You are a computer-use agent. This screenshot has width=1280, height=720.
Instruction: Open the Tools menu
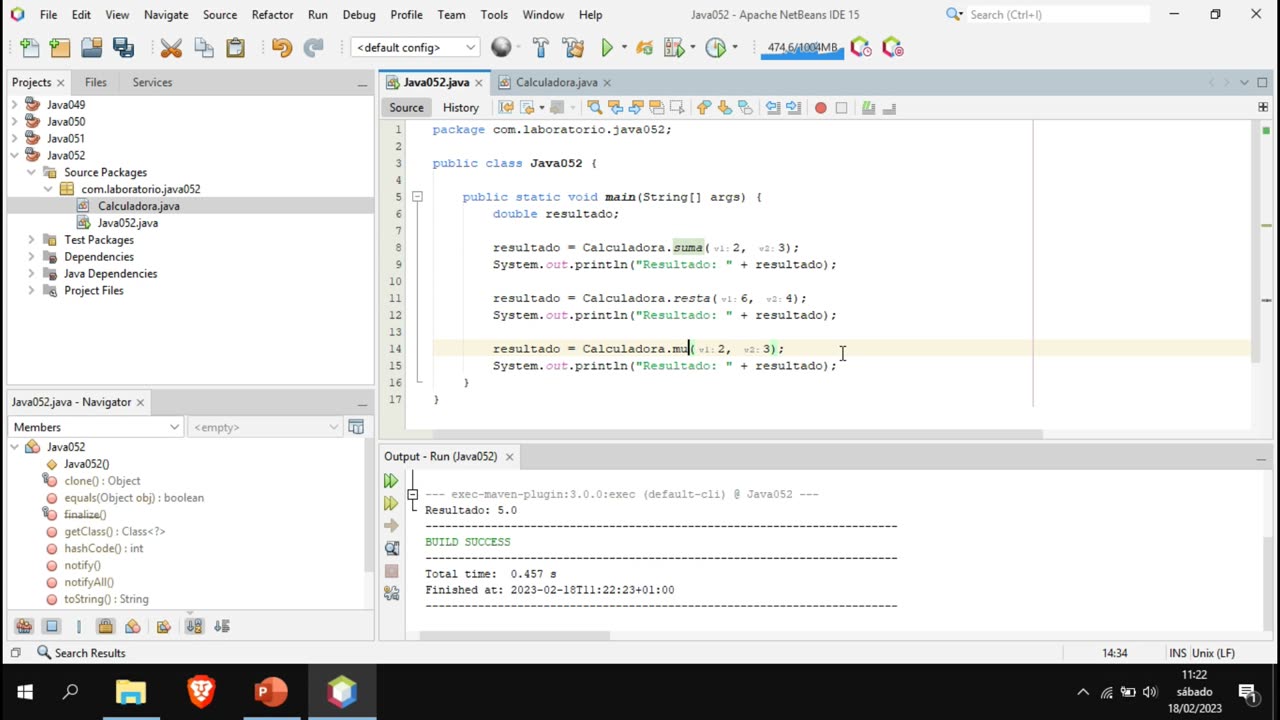[x=494, y=14]
